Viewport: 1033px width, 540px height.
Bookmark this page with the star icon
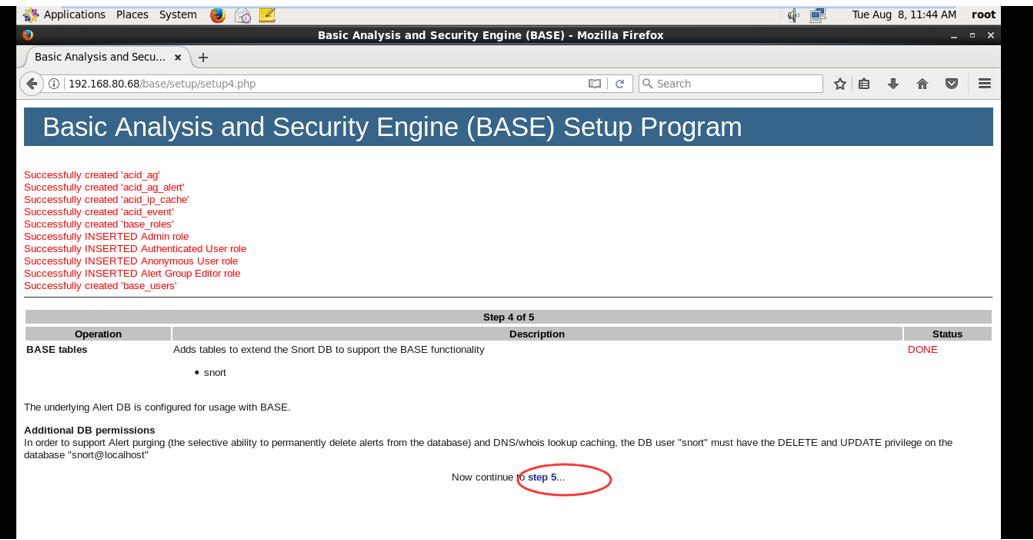[839, 84]
